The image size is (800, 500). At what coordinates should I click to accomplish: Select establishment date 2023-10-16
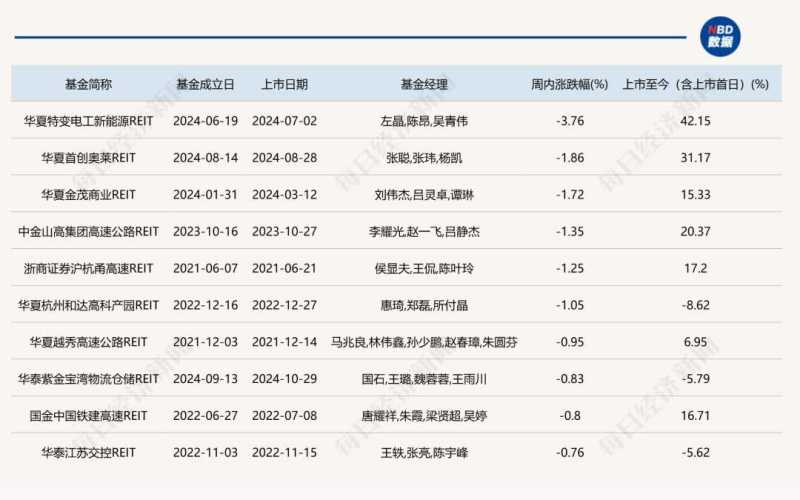(205, 231)
